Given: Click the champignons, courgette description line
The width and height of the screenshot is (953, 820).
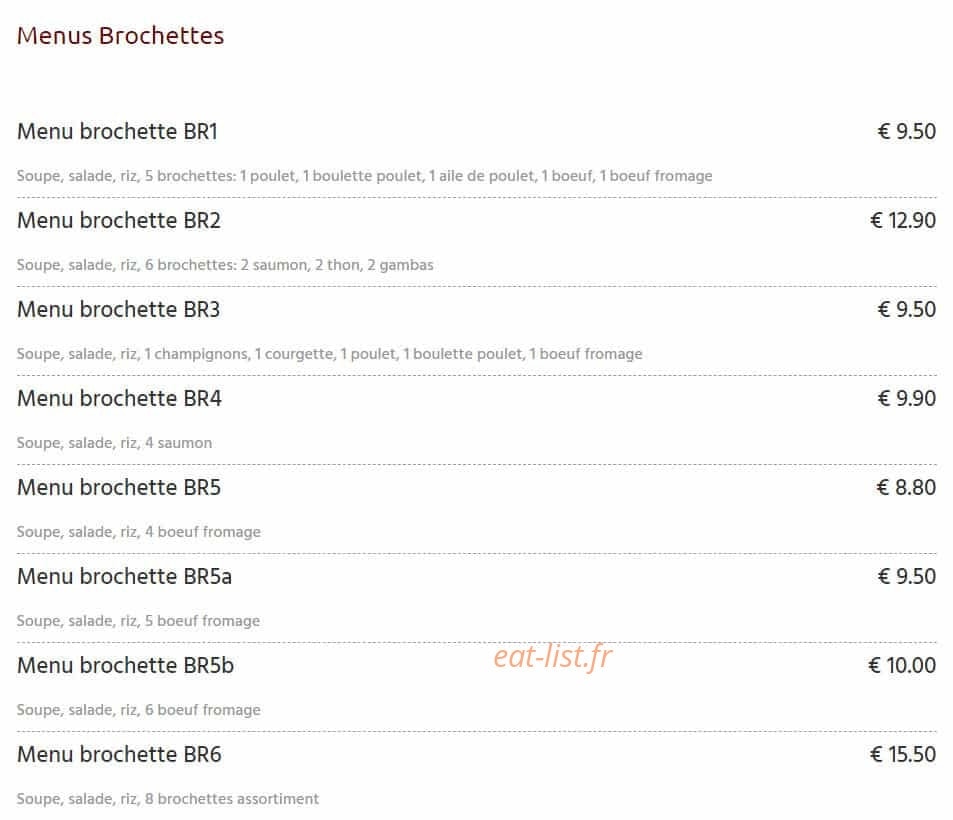Looking at the screenshot, I should click(329, 354).
